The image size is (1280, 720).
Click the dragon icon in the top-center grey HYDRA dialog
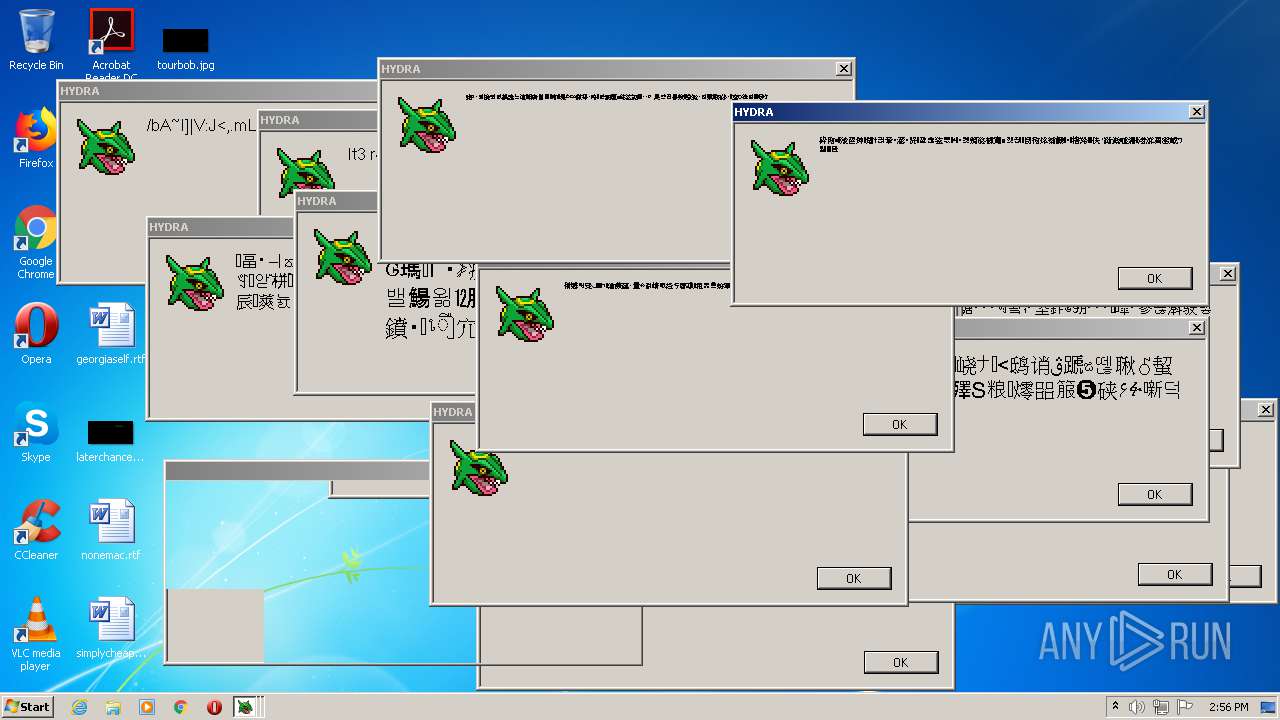tap(427, 124)
